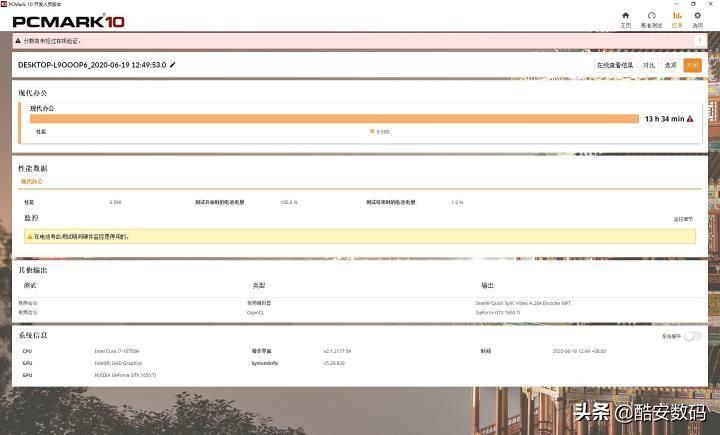Restore down the PCMark 10 window
Image resolution: width=720 pixels, height=435 pixels.
click(x=693, y=4)
